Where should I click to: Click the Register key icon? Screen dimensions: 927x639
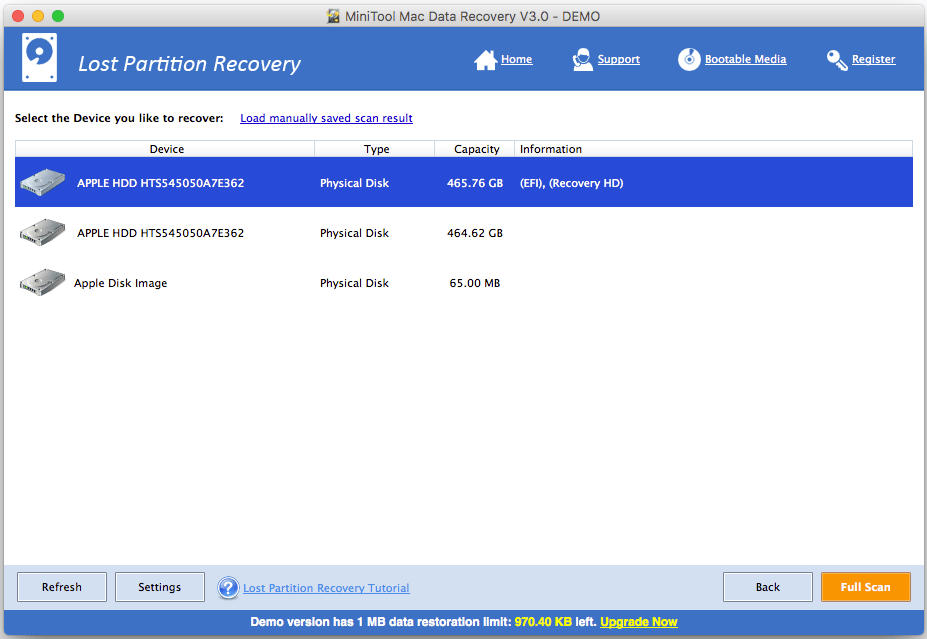coord(837,60)
